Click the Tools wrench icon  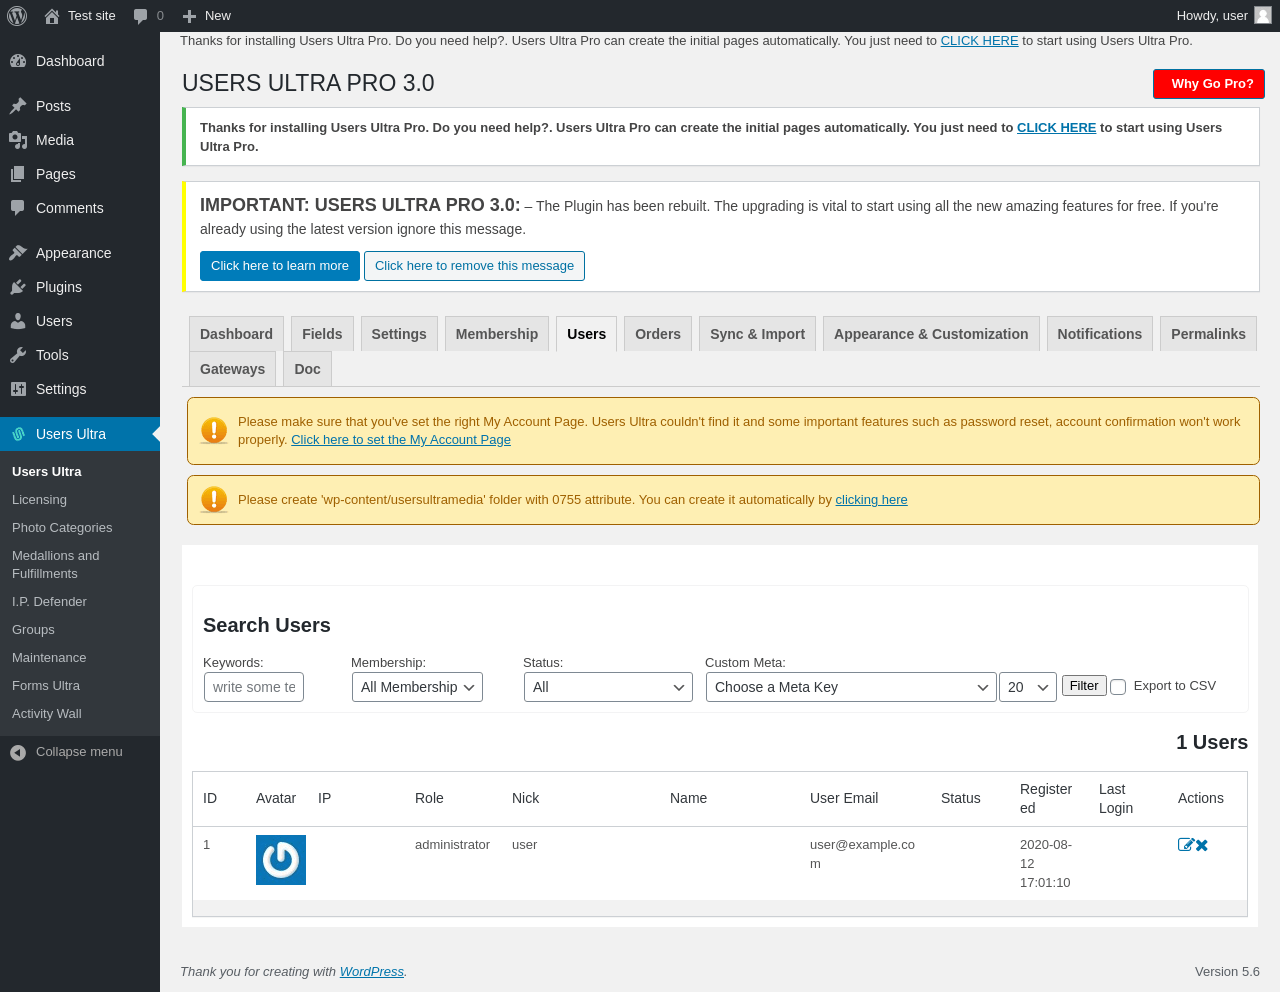click(18, 355)
